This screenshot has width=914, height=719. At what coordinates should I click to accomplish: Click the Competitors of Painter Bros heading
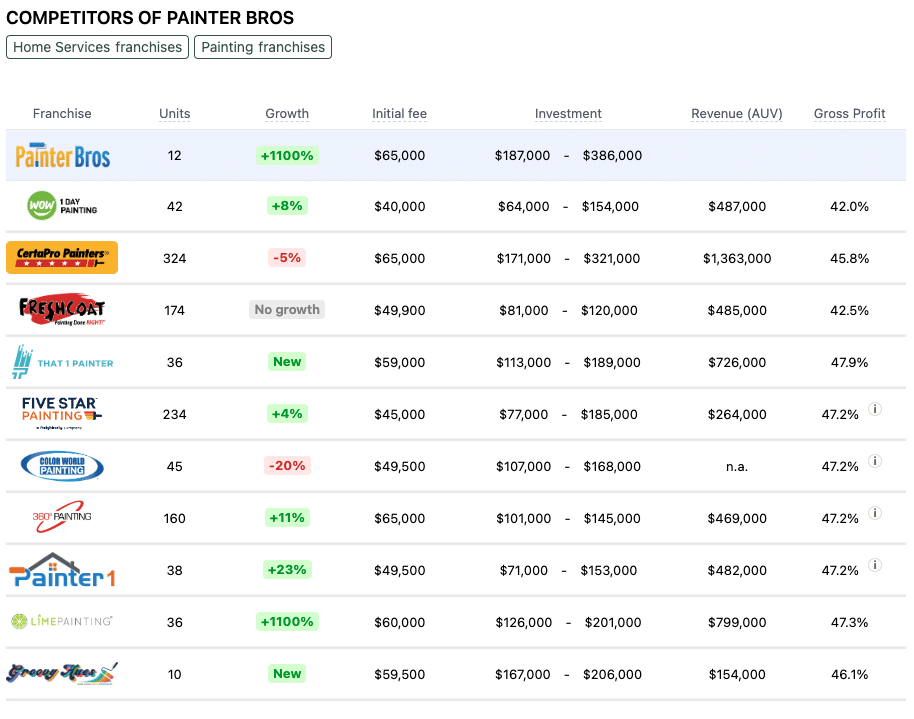tap(150, 17)
